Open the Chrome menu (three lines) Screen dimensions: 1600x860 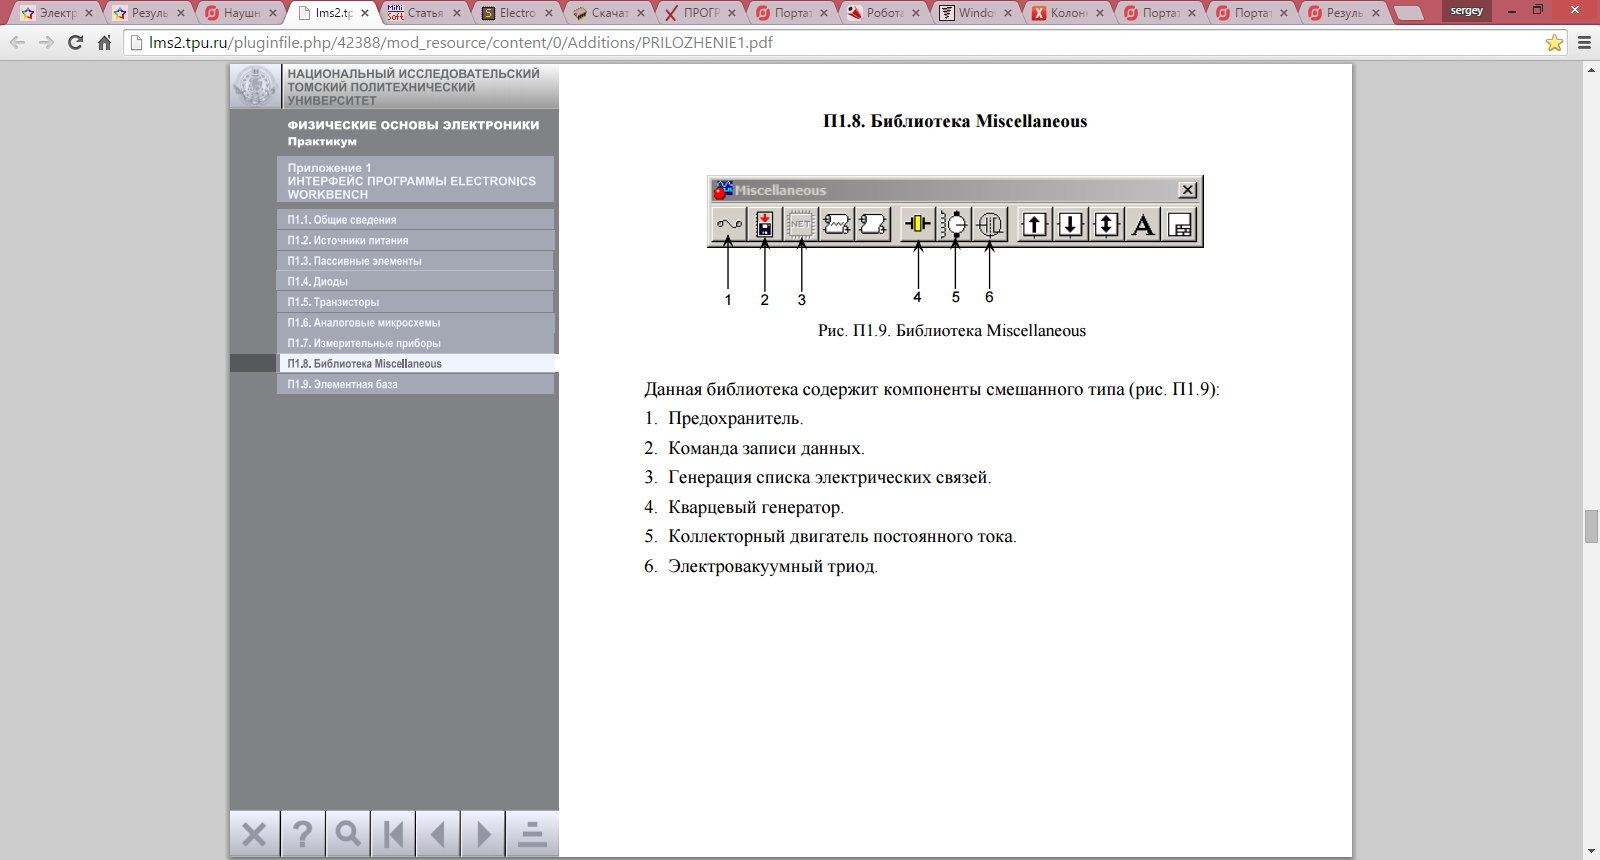coord(1584,43)
